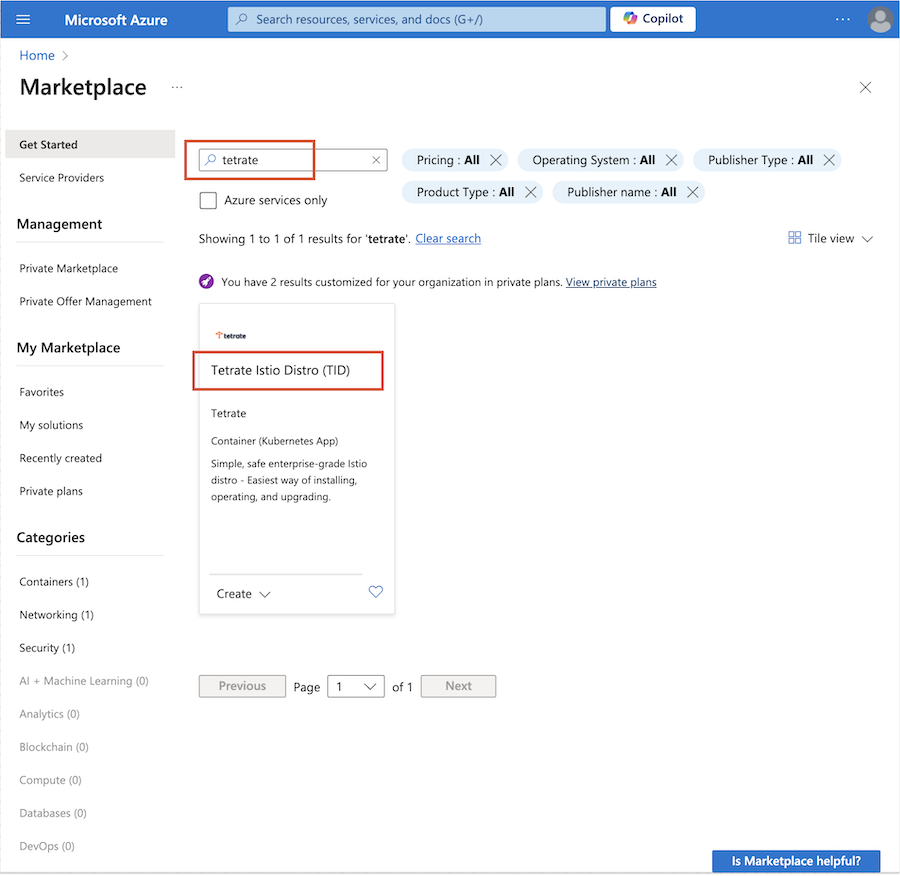This screenshot has width=900, height=876.
Task: Remove the Publisher Type filter
Action: click(x=829, y=160)
